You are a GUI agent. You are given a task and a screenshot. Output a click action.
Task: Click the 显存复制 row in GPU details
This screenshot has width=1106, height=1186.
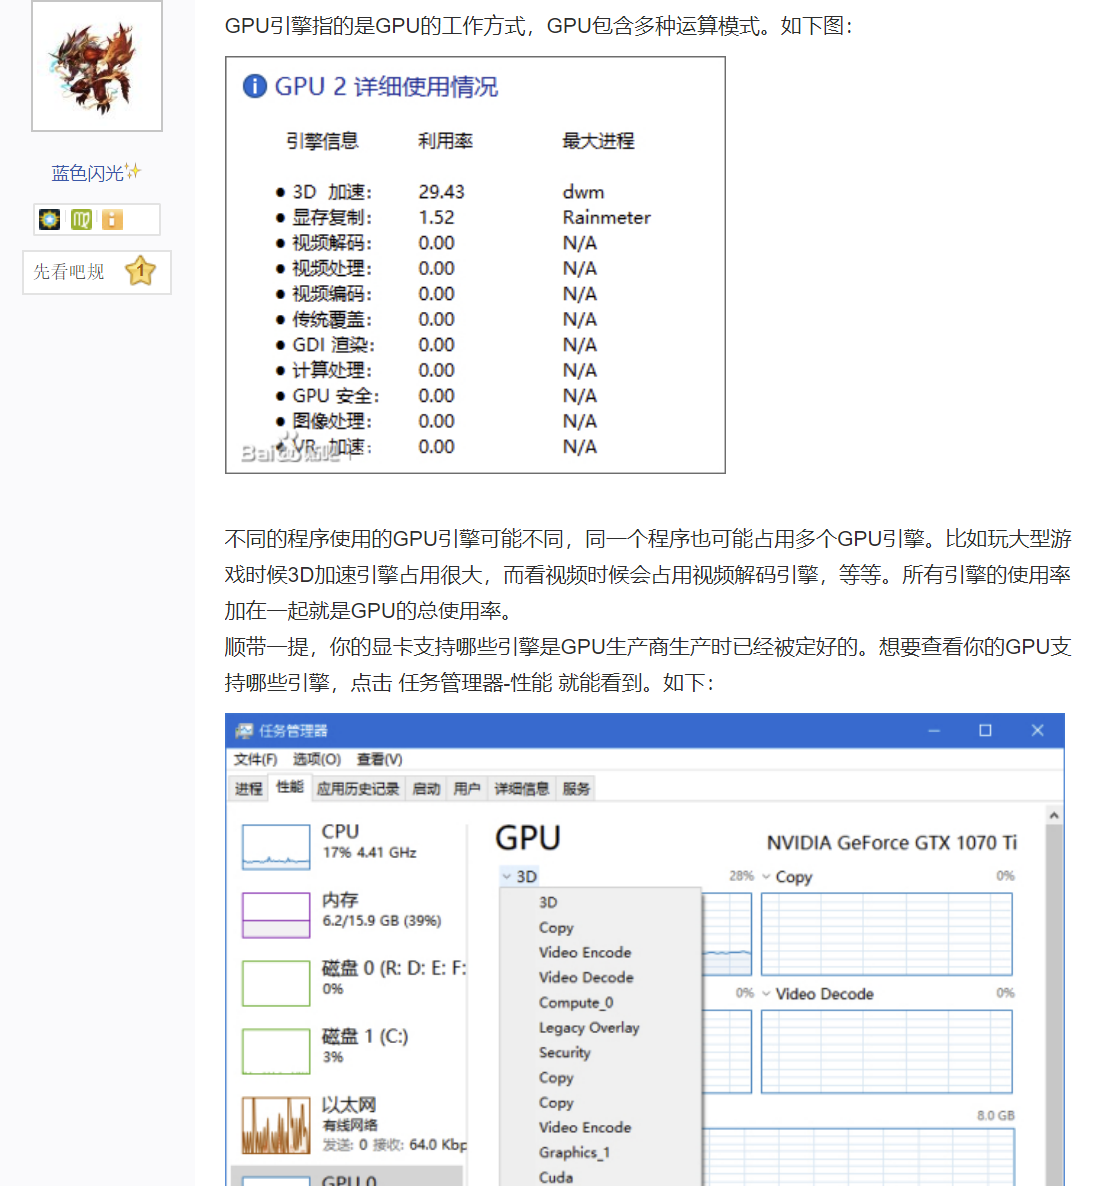463,218
